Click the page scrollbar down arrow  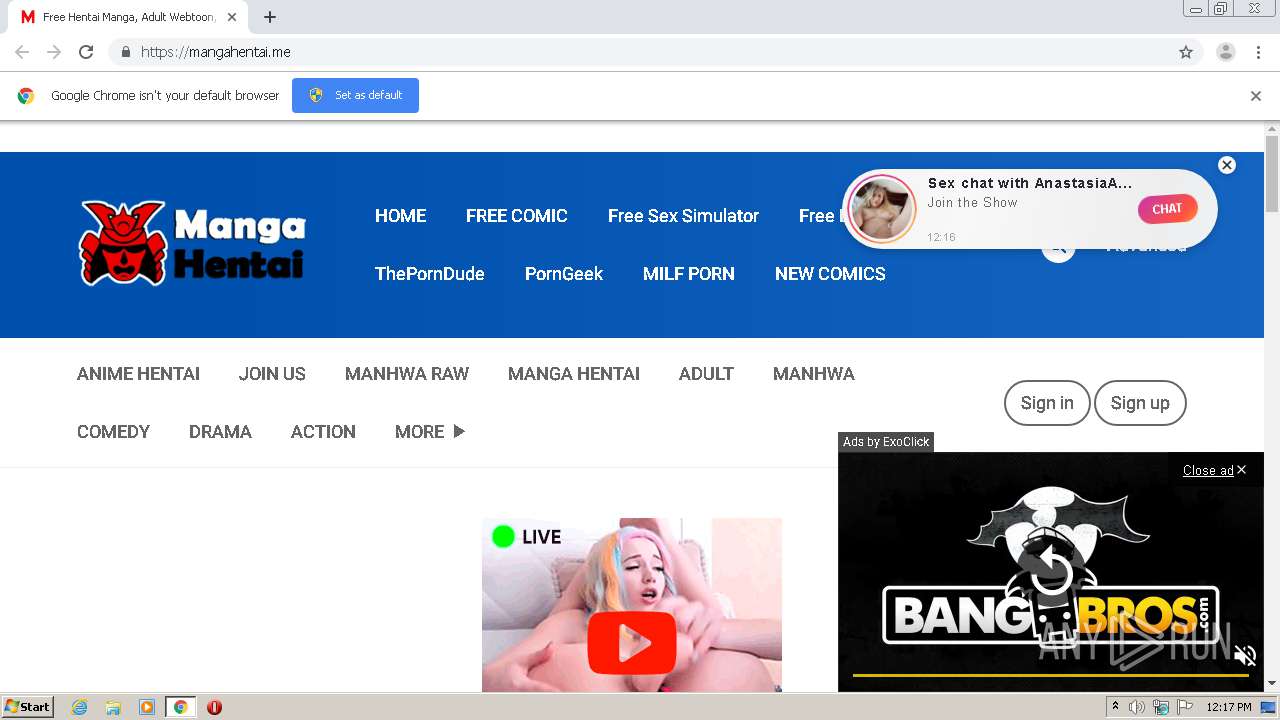[1272, 684]
